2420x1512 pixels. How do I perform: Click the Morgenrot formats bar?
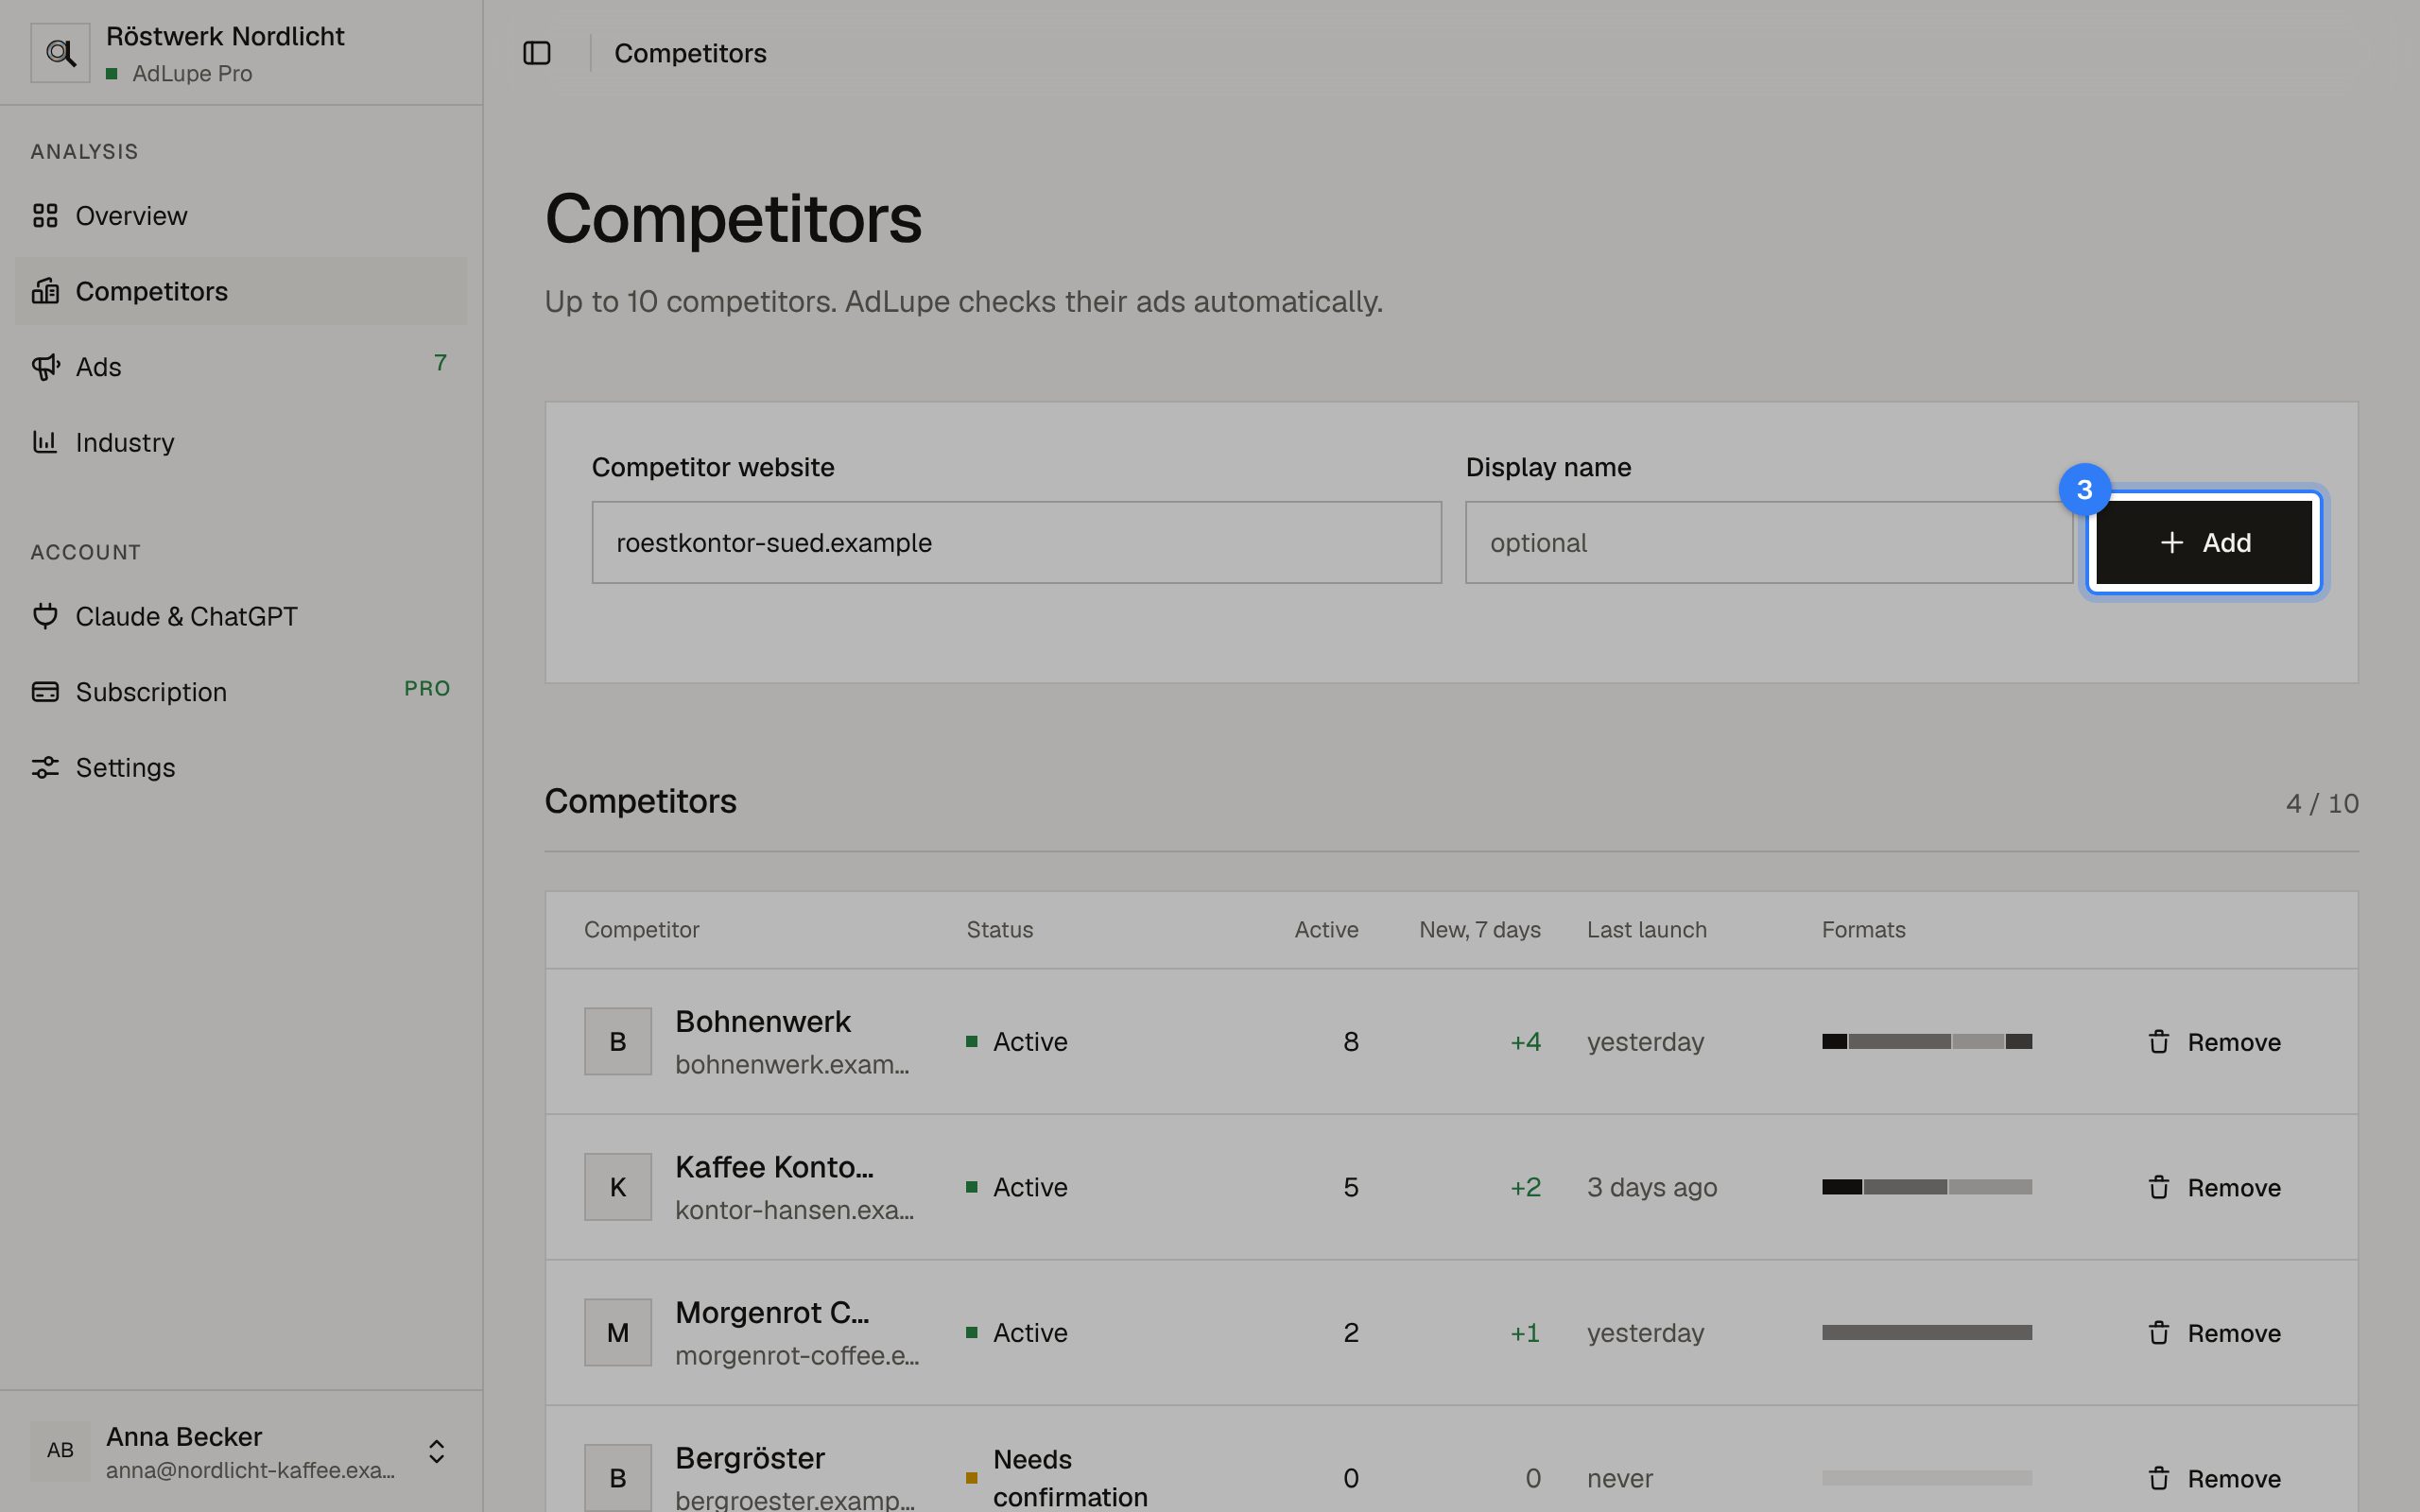tap(1926, 1332)
